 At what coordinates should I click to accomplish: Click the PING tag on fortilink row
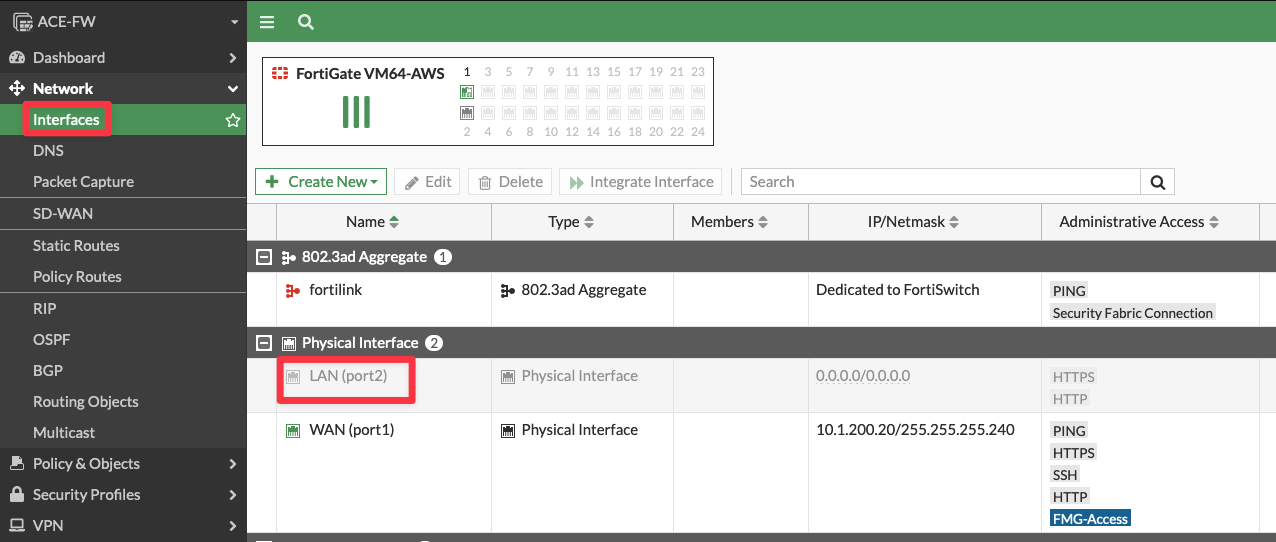[x=1069, y=291]
